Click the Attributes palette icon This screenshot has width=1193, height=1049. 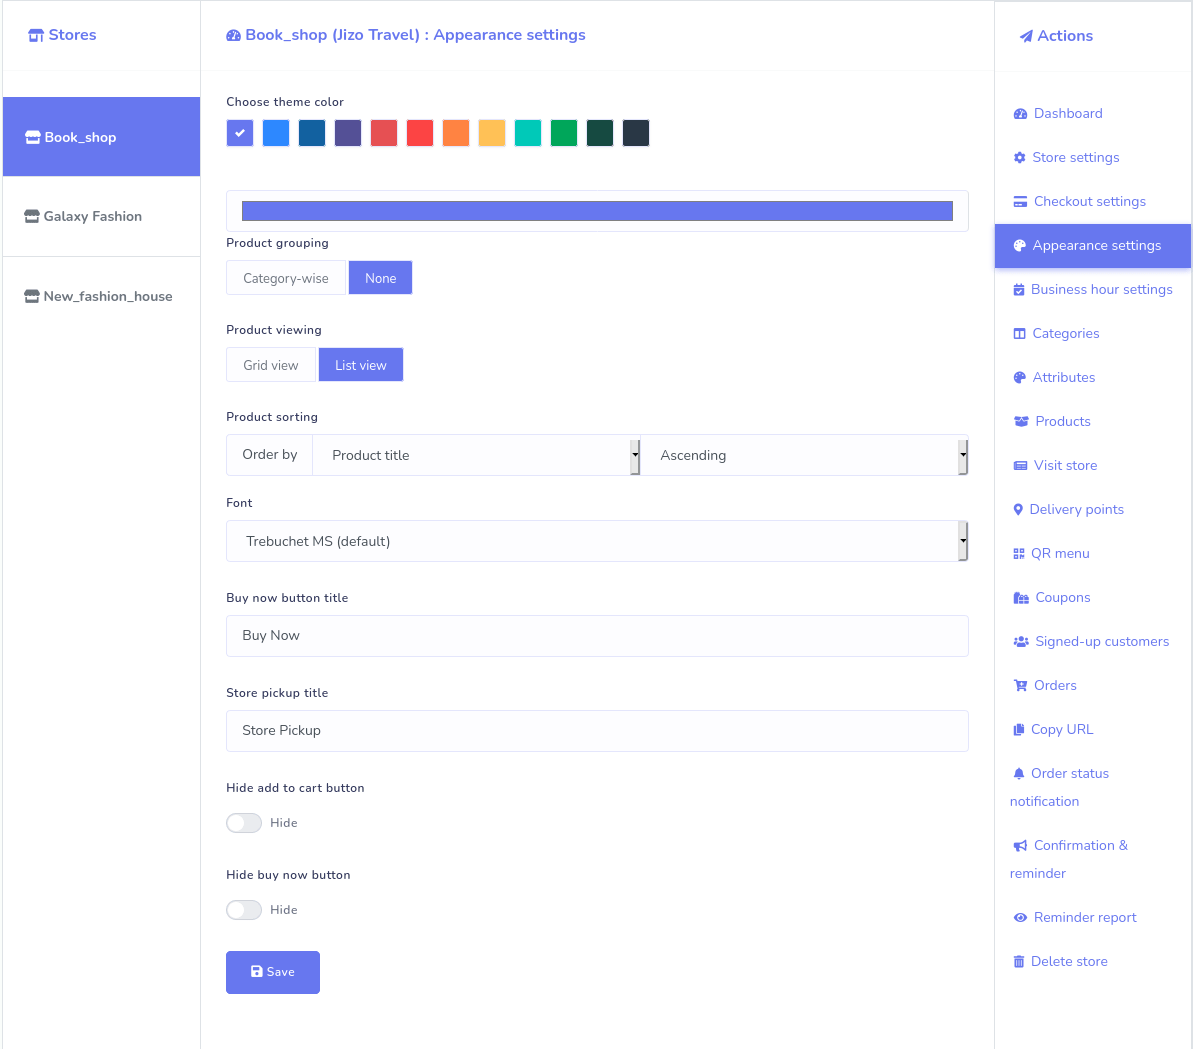click(1020, 377)
